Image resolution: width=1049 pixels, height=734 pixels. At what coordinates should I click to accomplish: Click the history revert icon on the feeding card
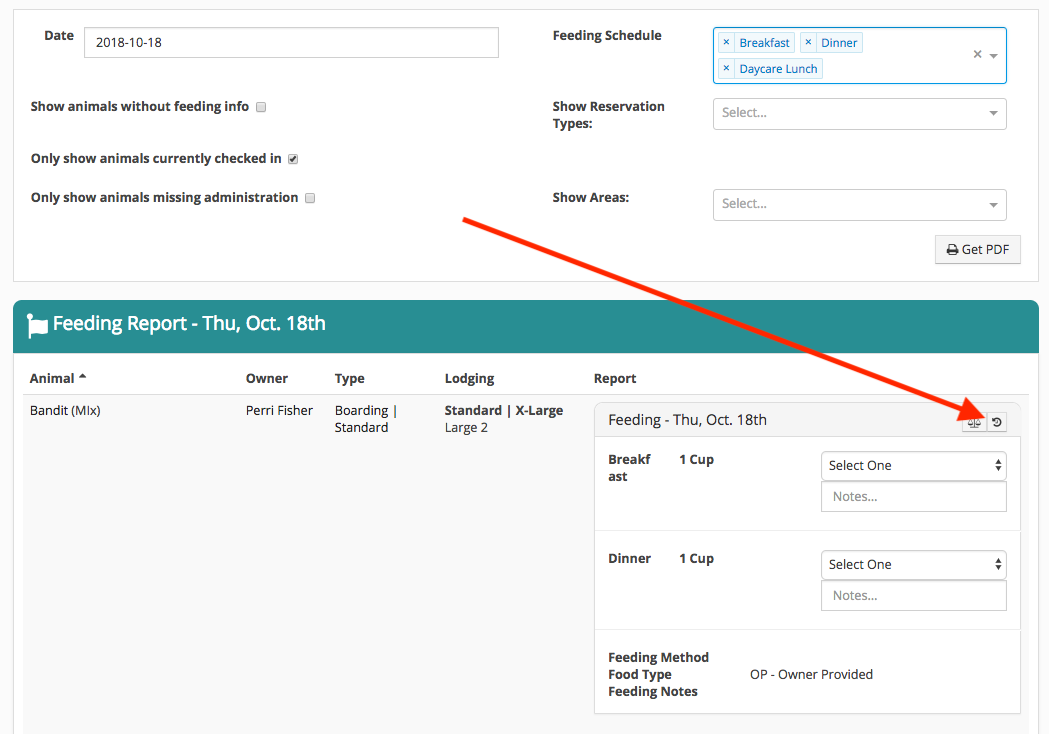(996, 422)
